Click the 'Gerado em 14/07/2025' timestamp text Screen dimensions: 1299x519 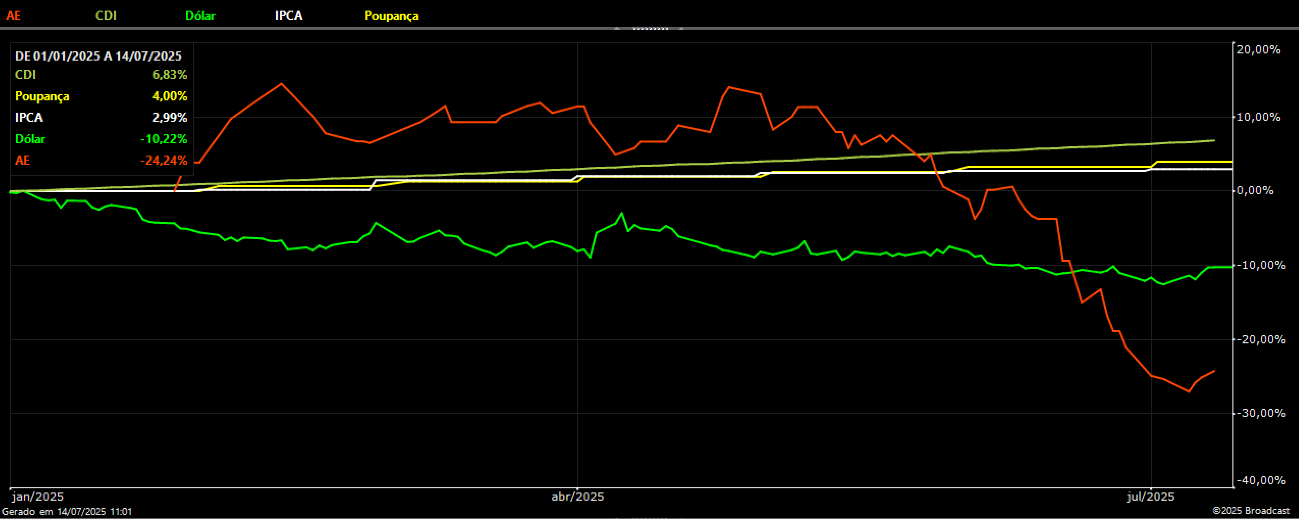[x=67, y=511]
